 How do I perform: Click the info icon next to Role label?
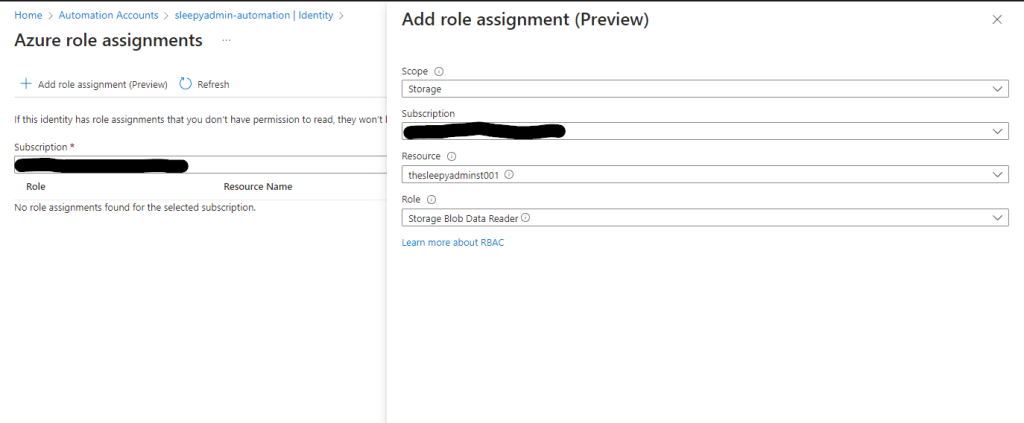coord(432,200)
